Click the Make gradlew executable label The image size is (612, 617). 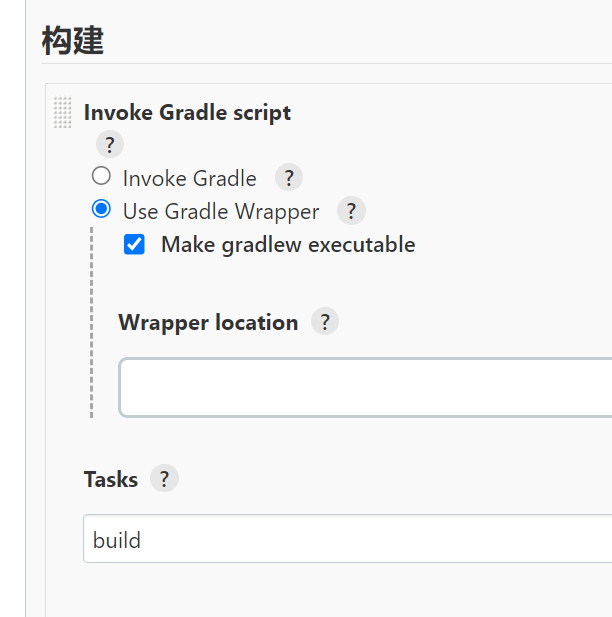coord(288,244)
